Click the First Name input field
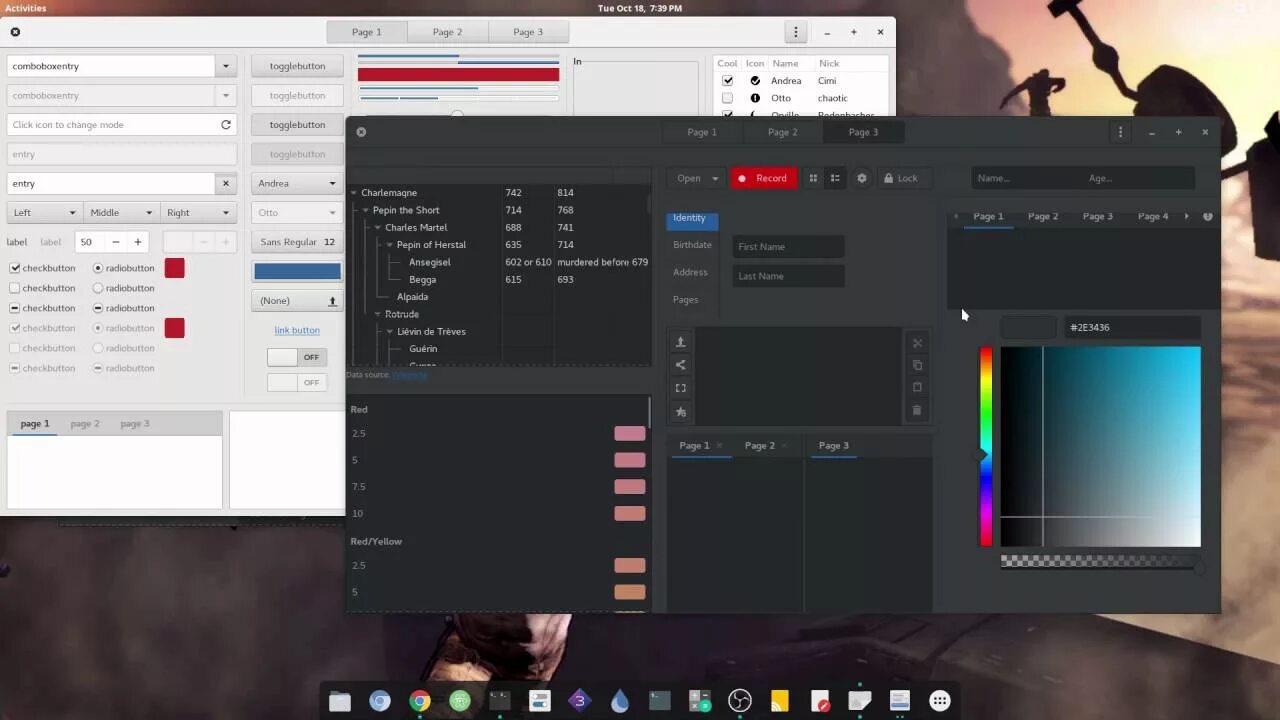The height and width of the screenshot is (720, 1280). [x=788, y=246]
